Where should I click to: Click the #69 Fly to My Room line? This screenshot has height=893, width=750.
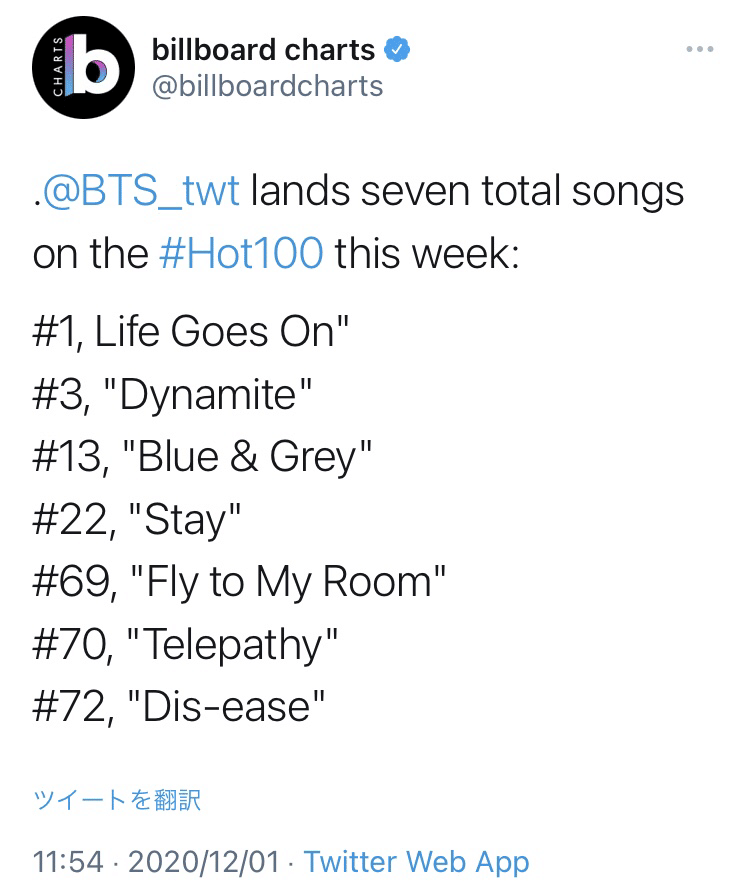coord(239,582)
